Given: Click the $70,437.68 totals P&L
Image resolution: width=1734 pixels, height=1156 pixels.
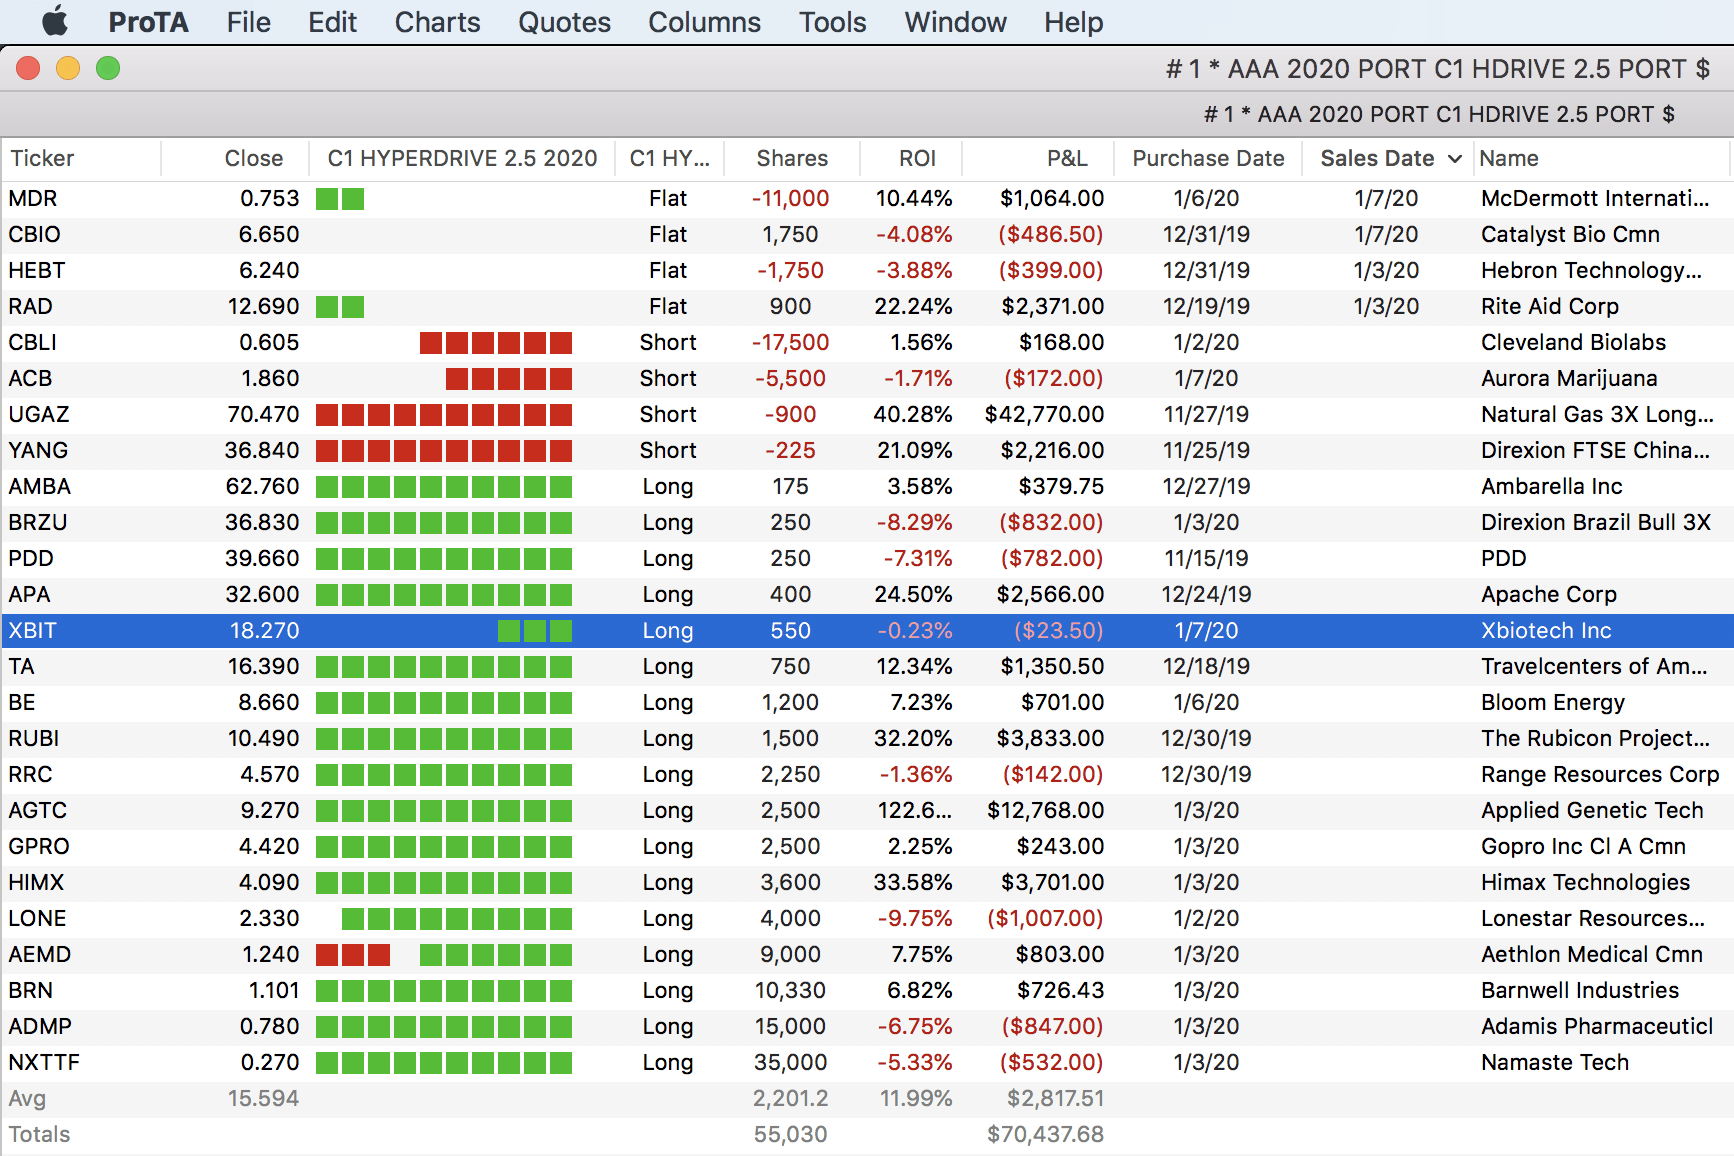Looking at the screenshot, I should [1045, 1134].
